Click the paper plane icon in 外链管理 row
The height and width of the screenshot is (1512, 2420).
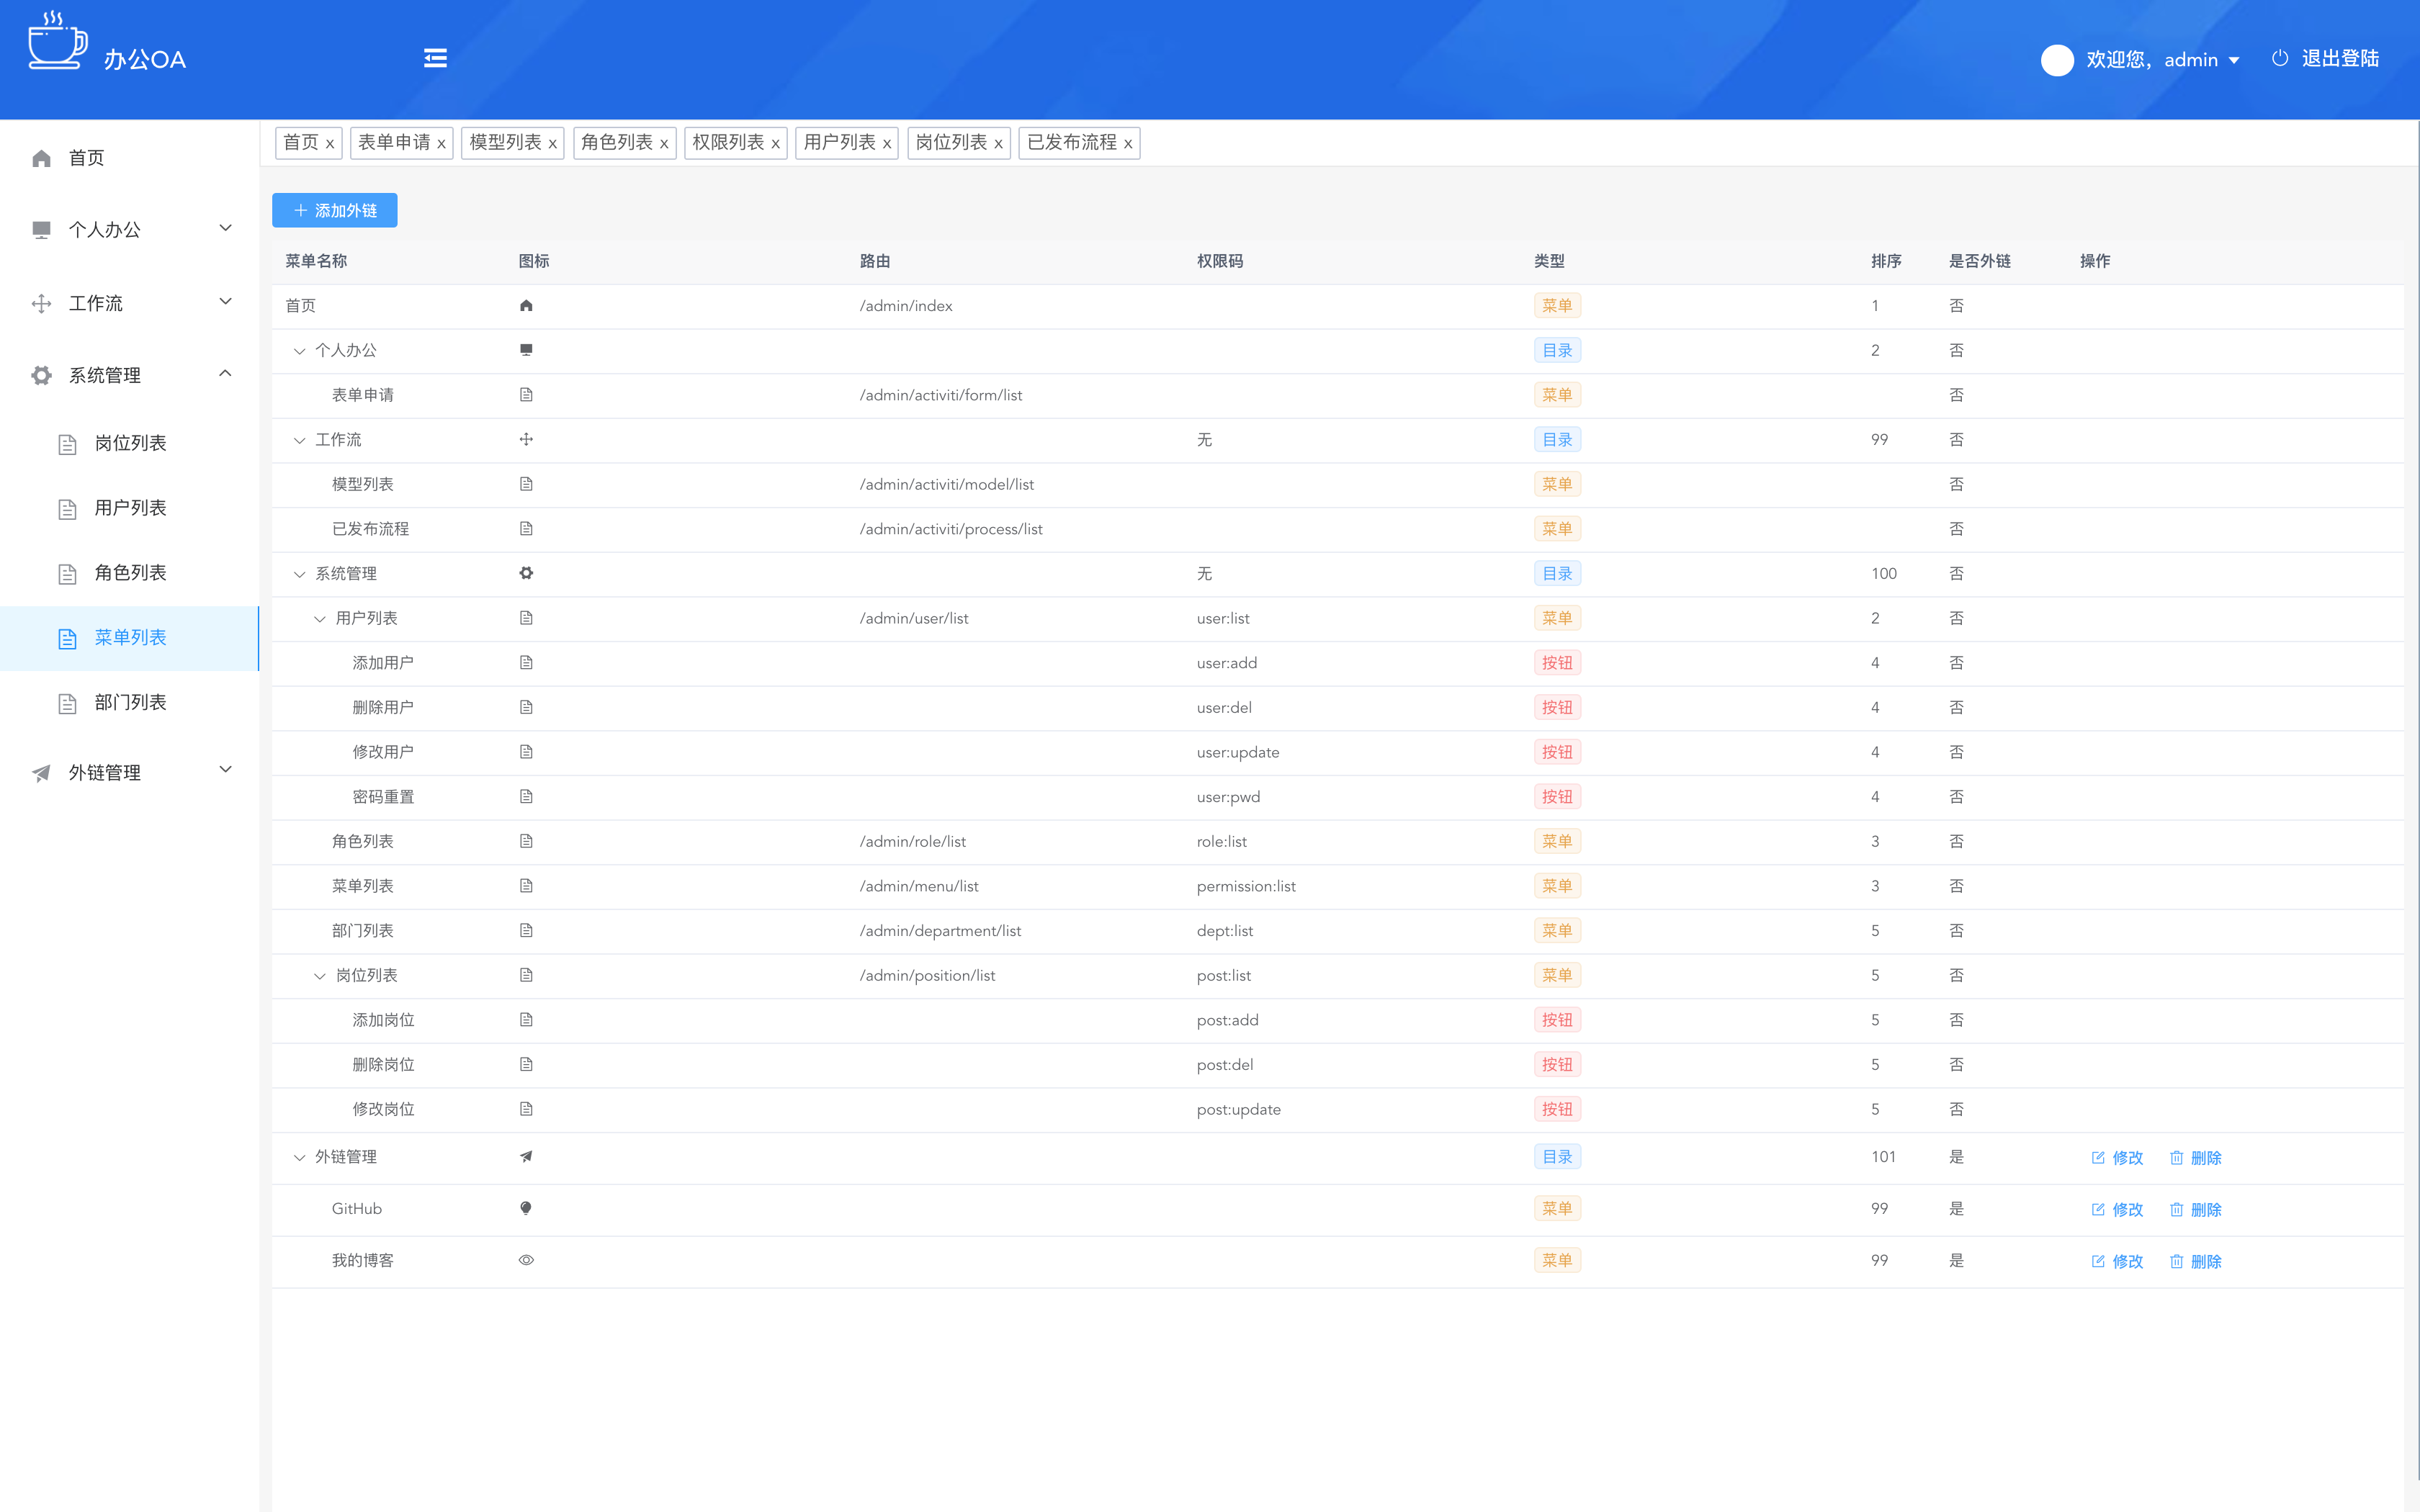(526, 1156)
